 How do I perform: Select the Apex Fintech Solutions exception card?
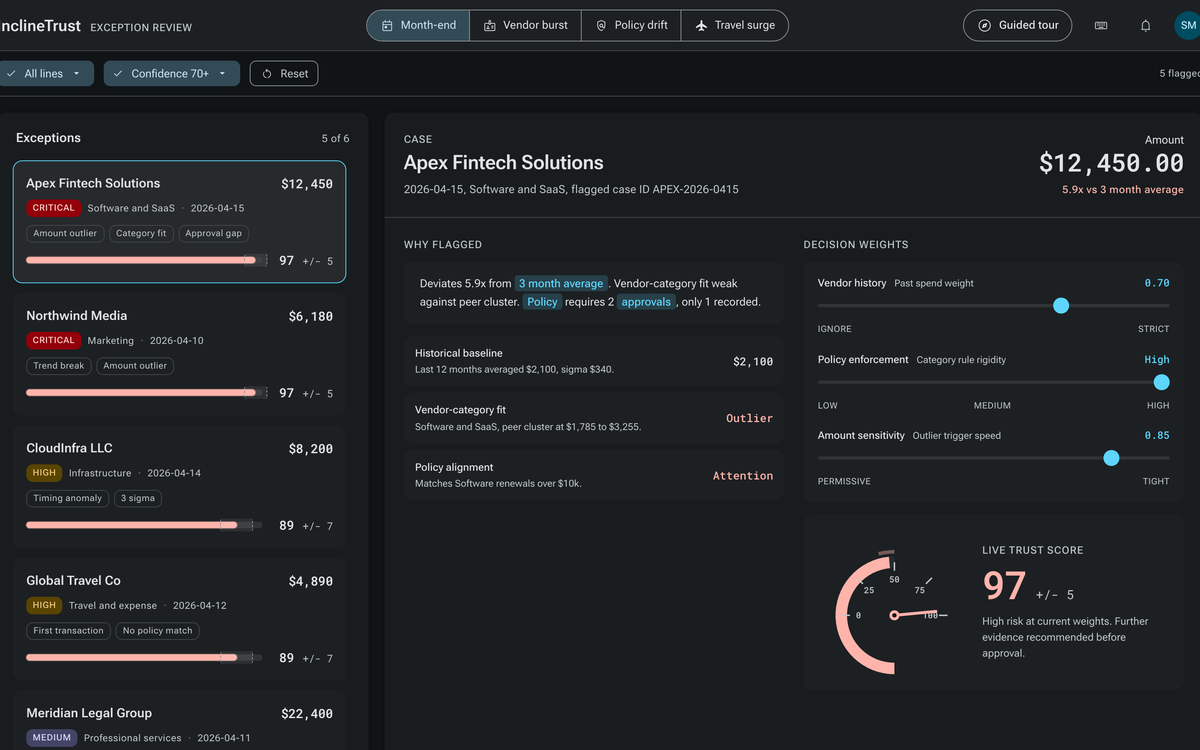click(180, 221)
